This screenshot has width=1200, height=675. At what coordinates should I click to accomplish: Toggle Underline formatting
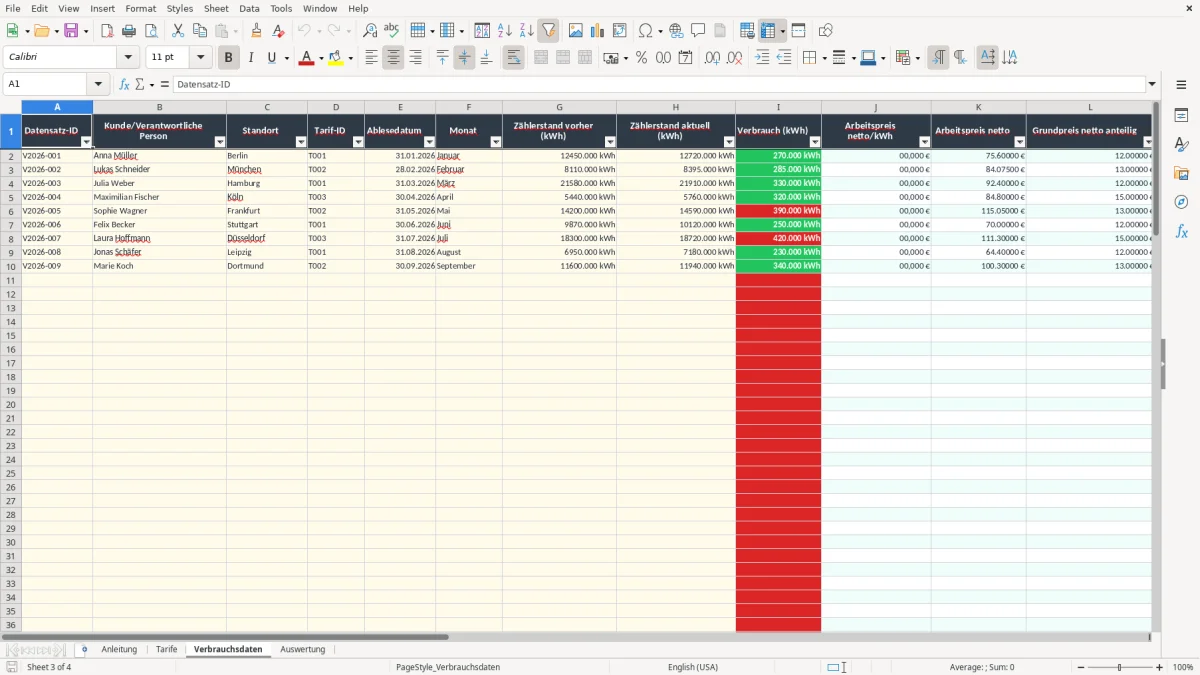pos(271,58)
